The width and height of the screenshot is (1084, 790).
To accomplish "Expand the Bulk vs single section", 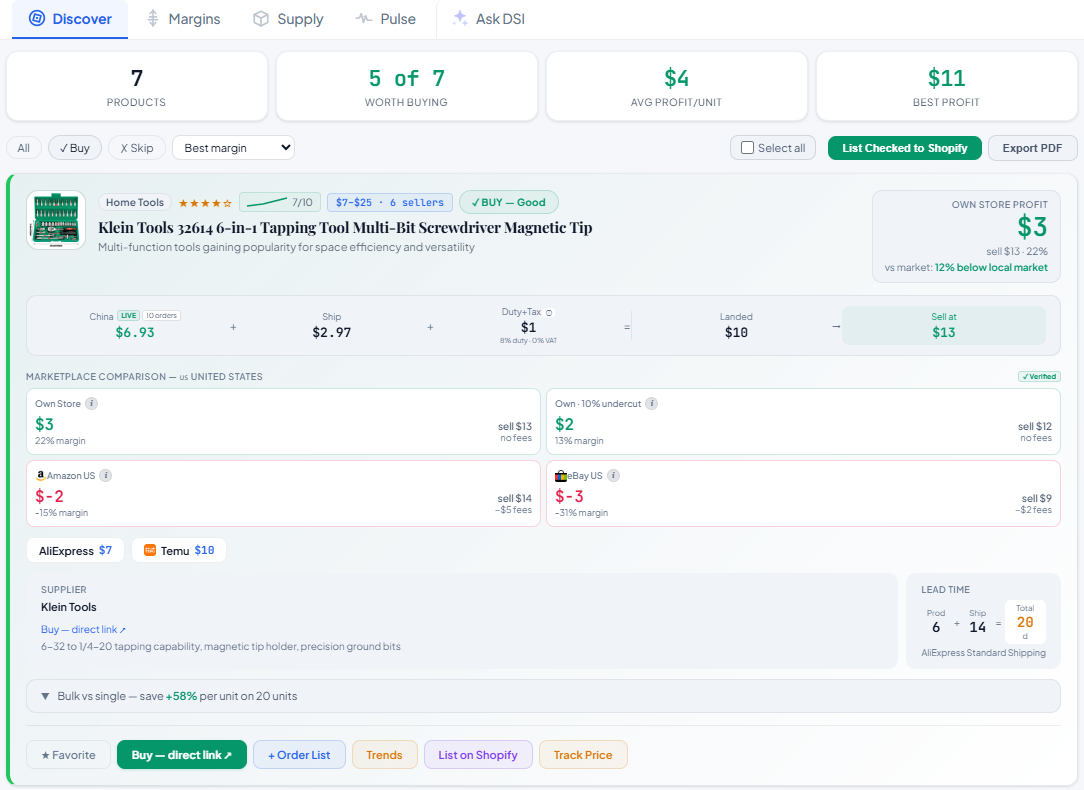I will (x=543, y=696).
